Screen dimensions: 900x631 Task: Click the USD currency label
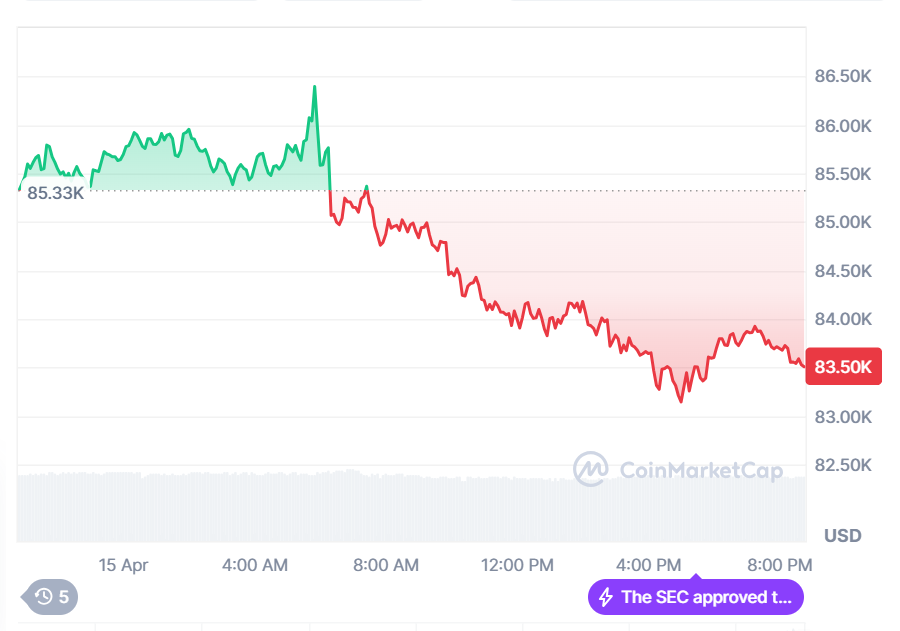tap(842, 536)
